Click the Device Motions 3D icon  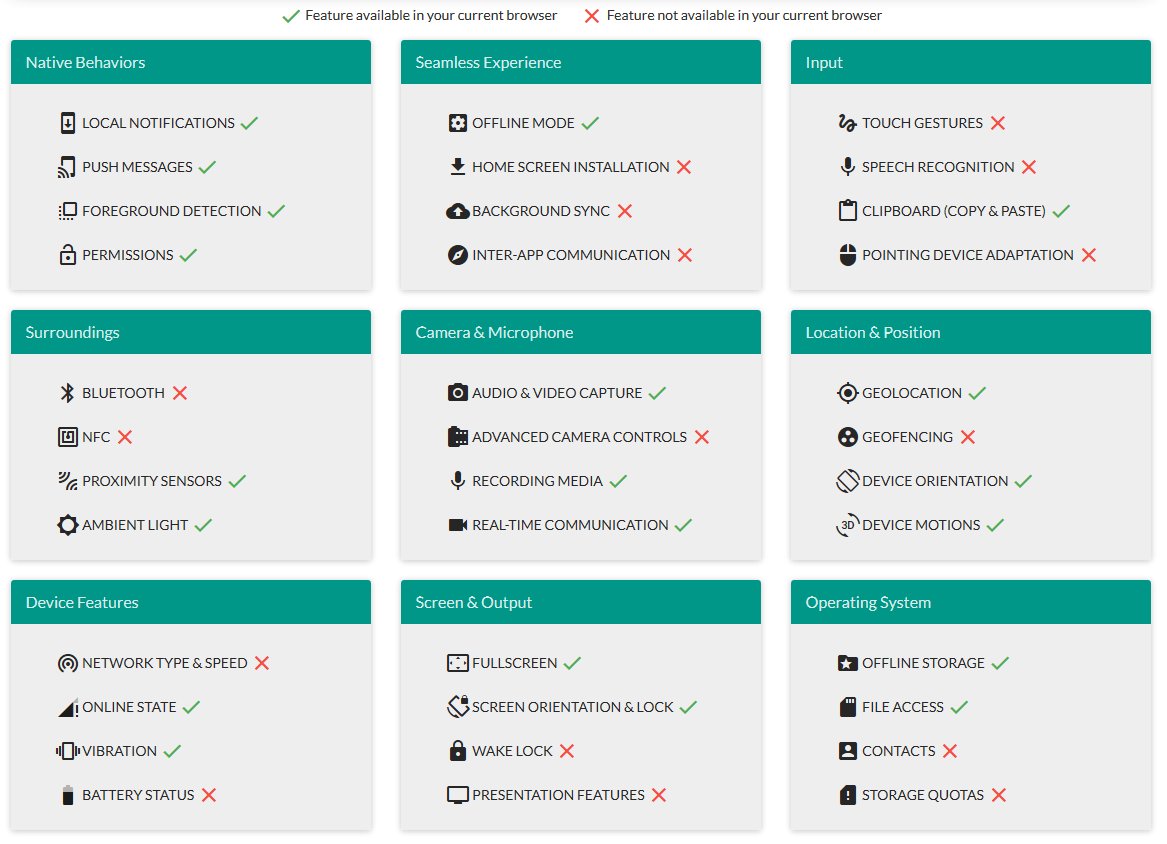(848, 525)
